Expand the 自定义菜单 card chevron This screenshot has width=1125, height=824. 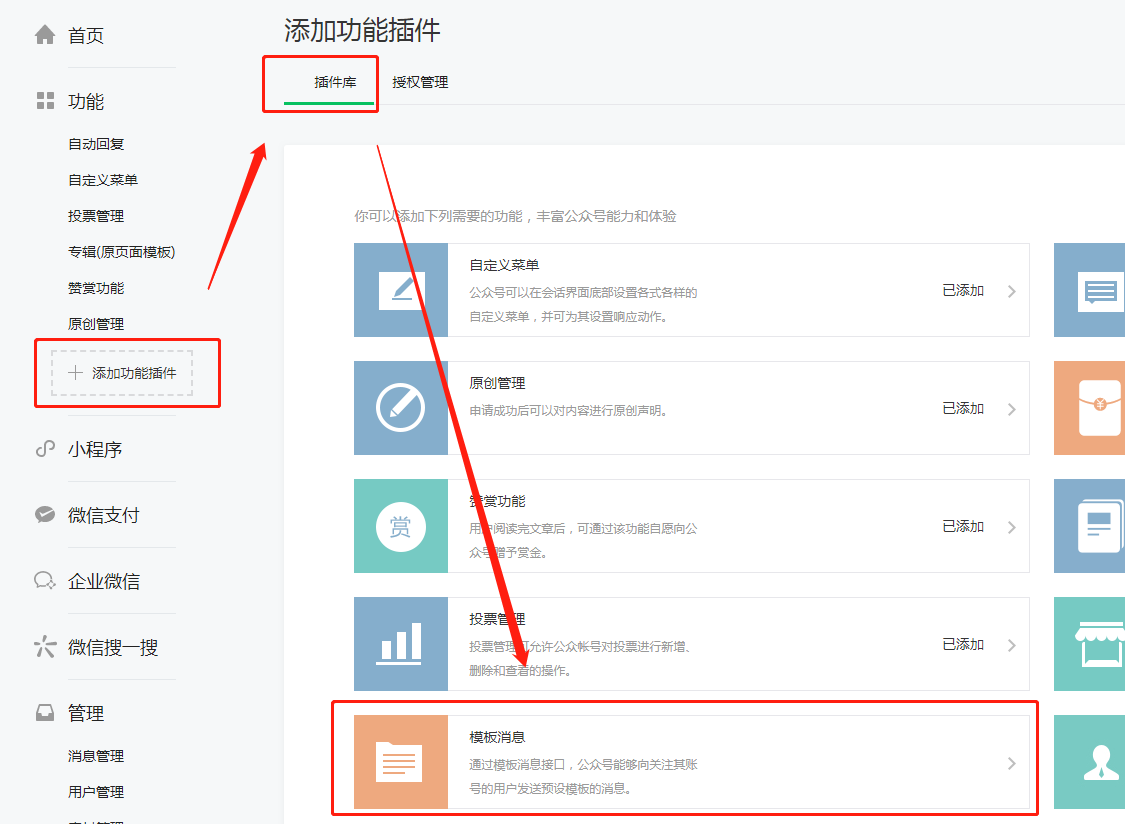pyautogui.click(x=1012, y=291)
